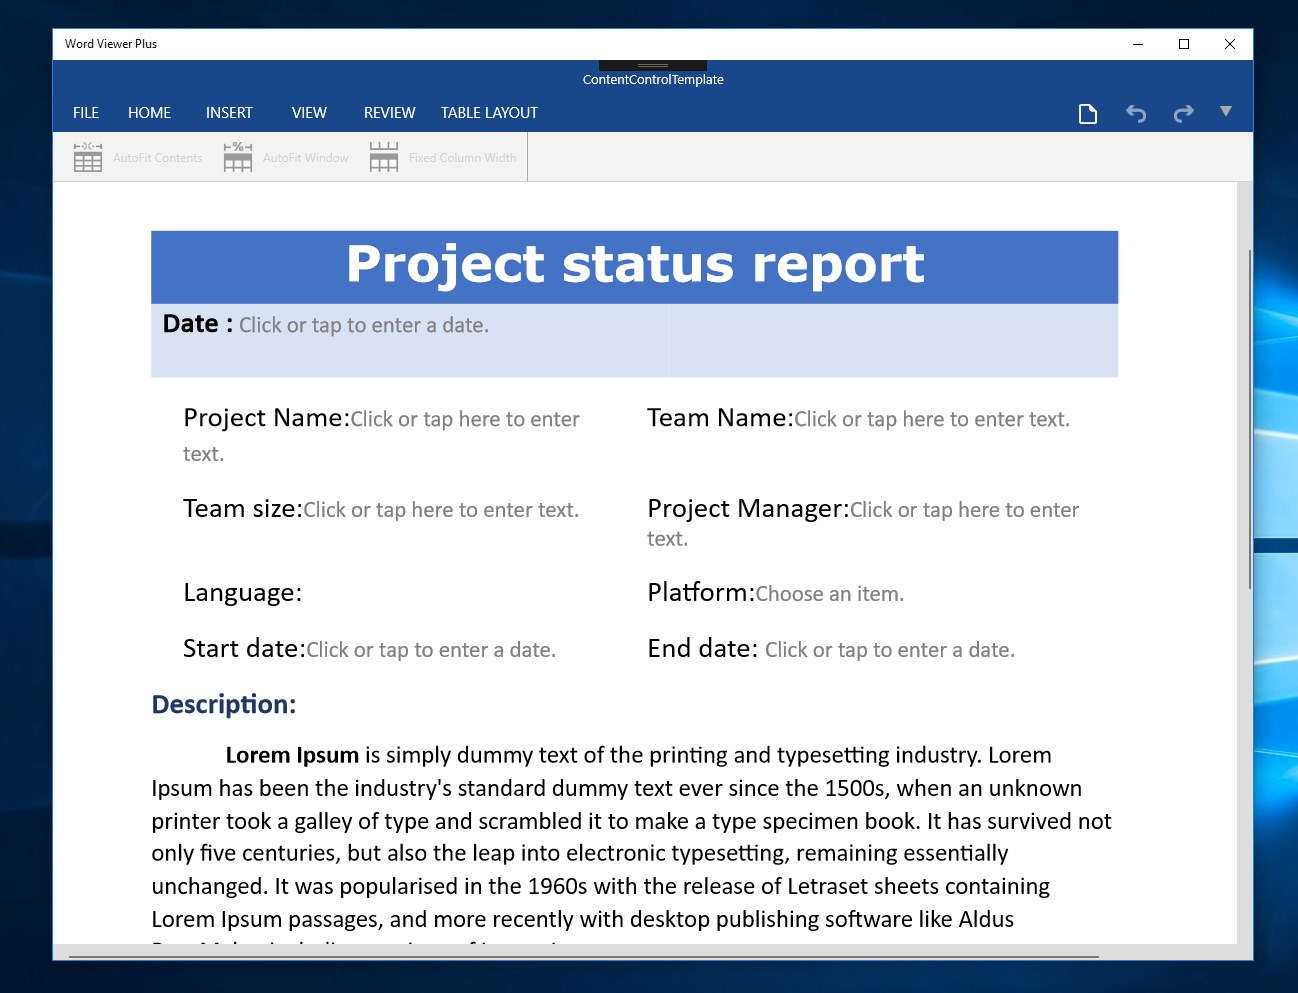Open the REVIEW tab
Viewport: 1298px width, 993px height.
click(x=389, y=113)
